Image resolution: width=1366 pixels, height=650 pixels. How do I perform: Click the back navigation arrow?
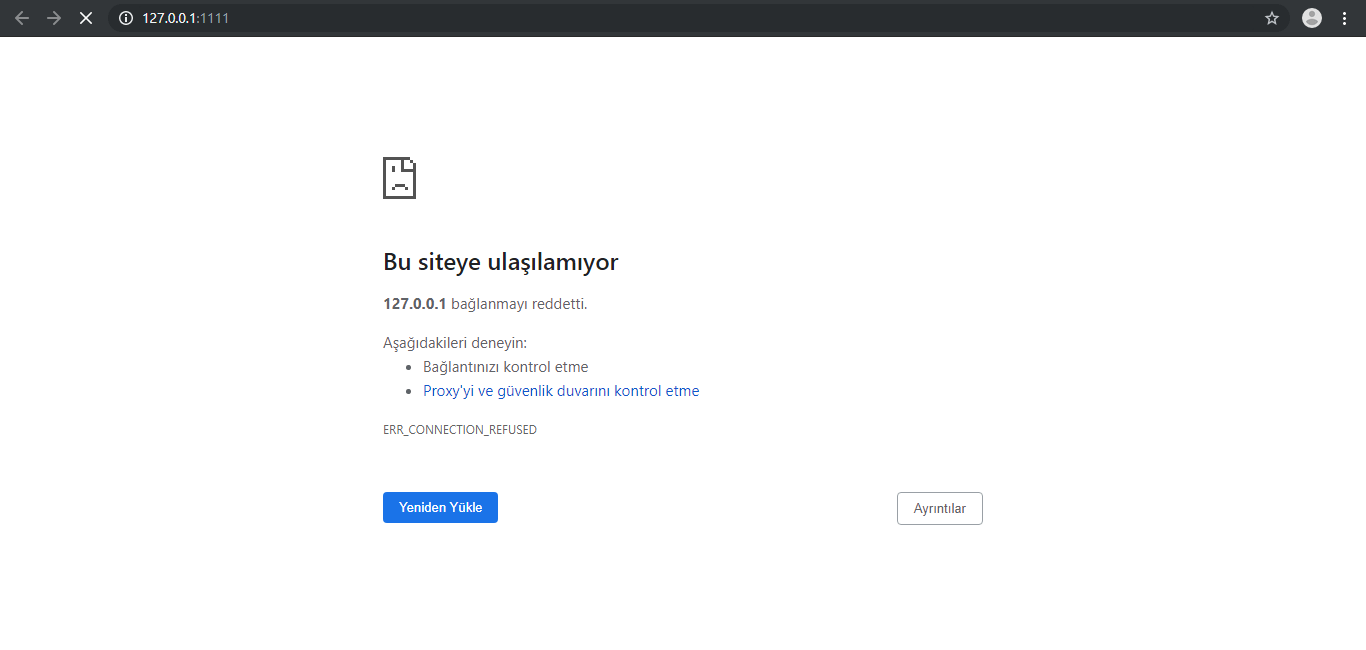[21, 18]
